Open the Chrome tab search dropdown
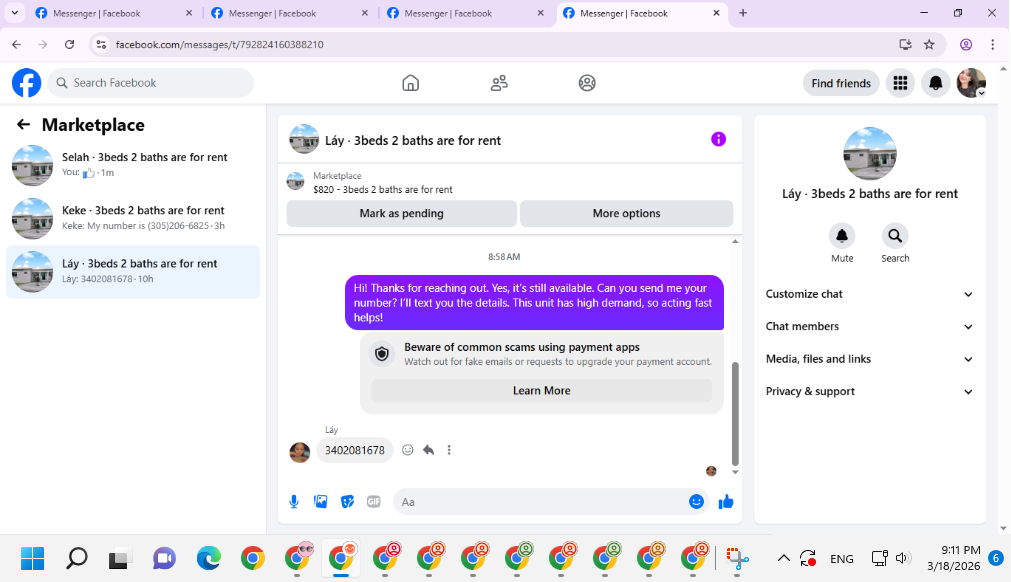This screenshot has width=1011, height=582. click(x=14, y=13)
